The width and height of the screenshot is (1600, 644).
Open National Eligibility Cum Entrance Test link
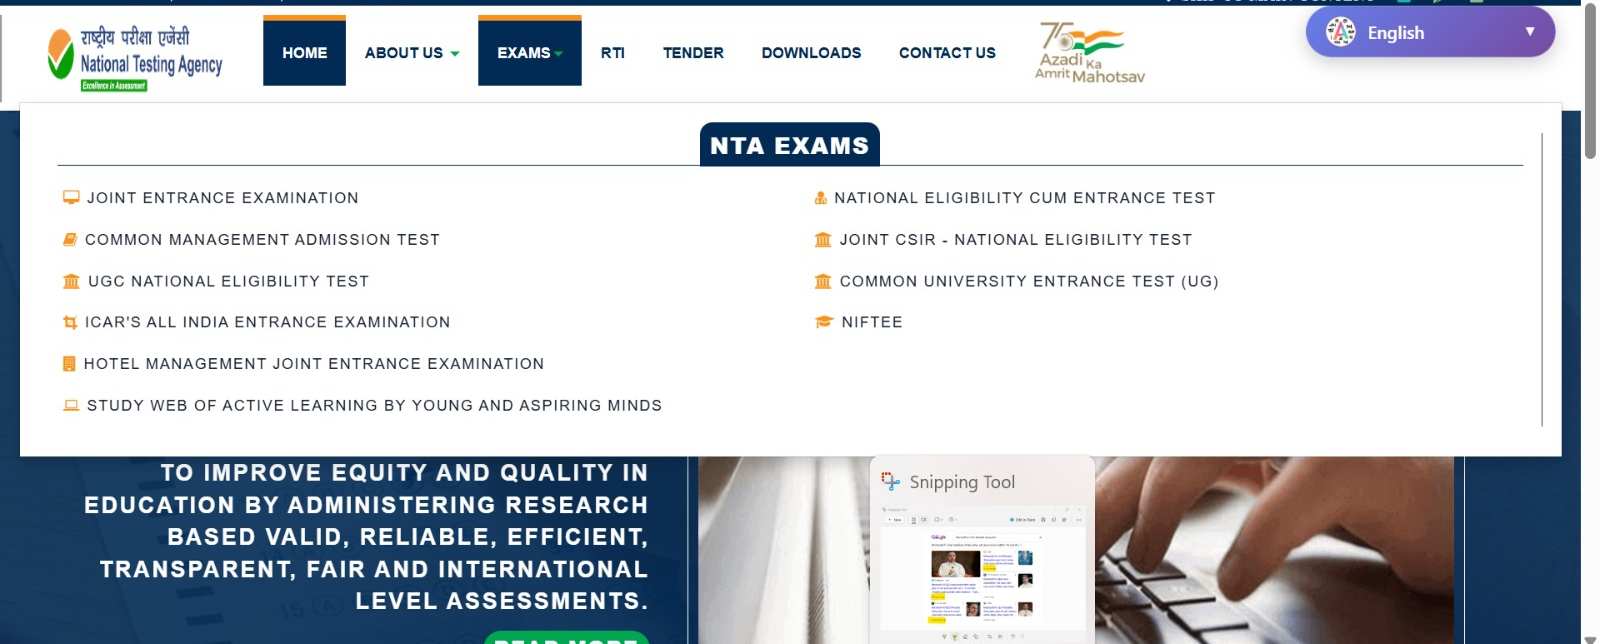(x=1024, y=198)
